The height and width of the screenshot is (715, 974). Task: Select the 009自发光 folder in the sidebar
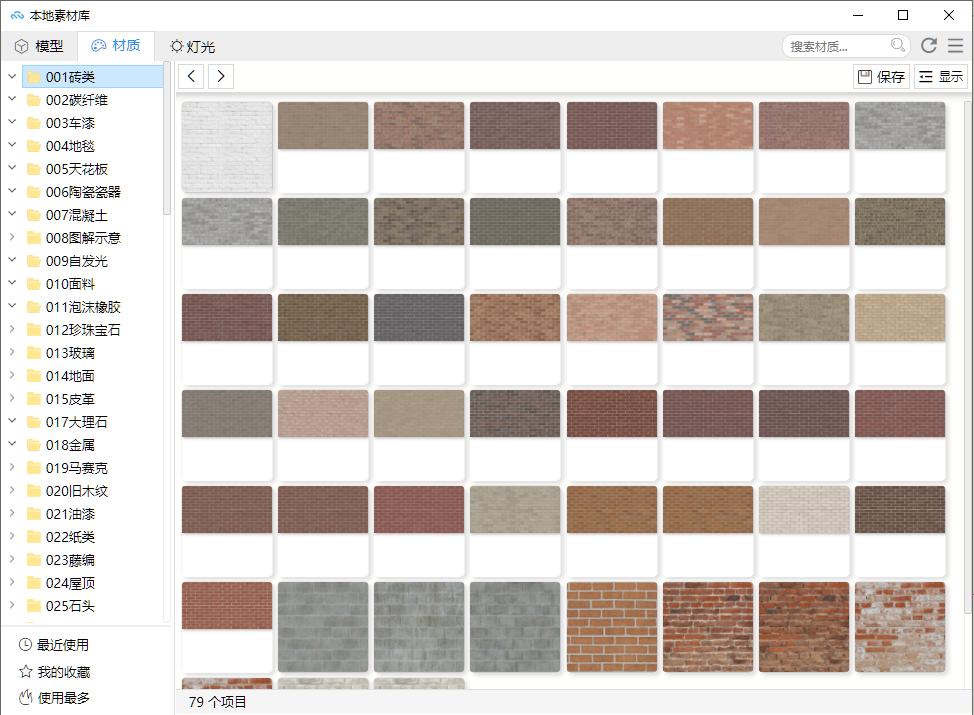75,260
